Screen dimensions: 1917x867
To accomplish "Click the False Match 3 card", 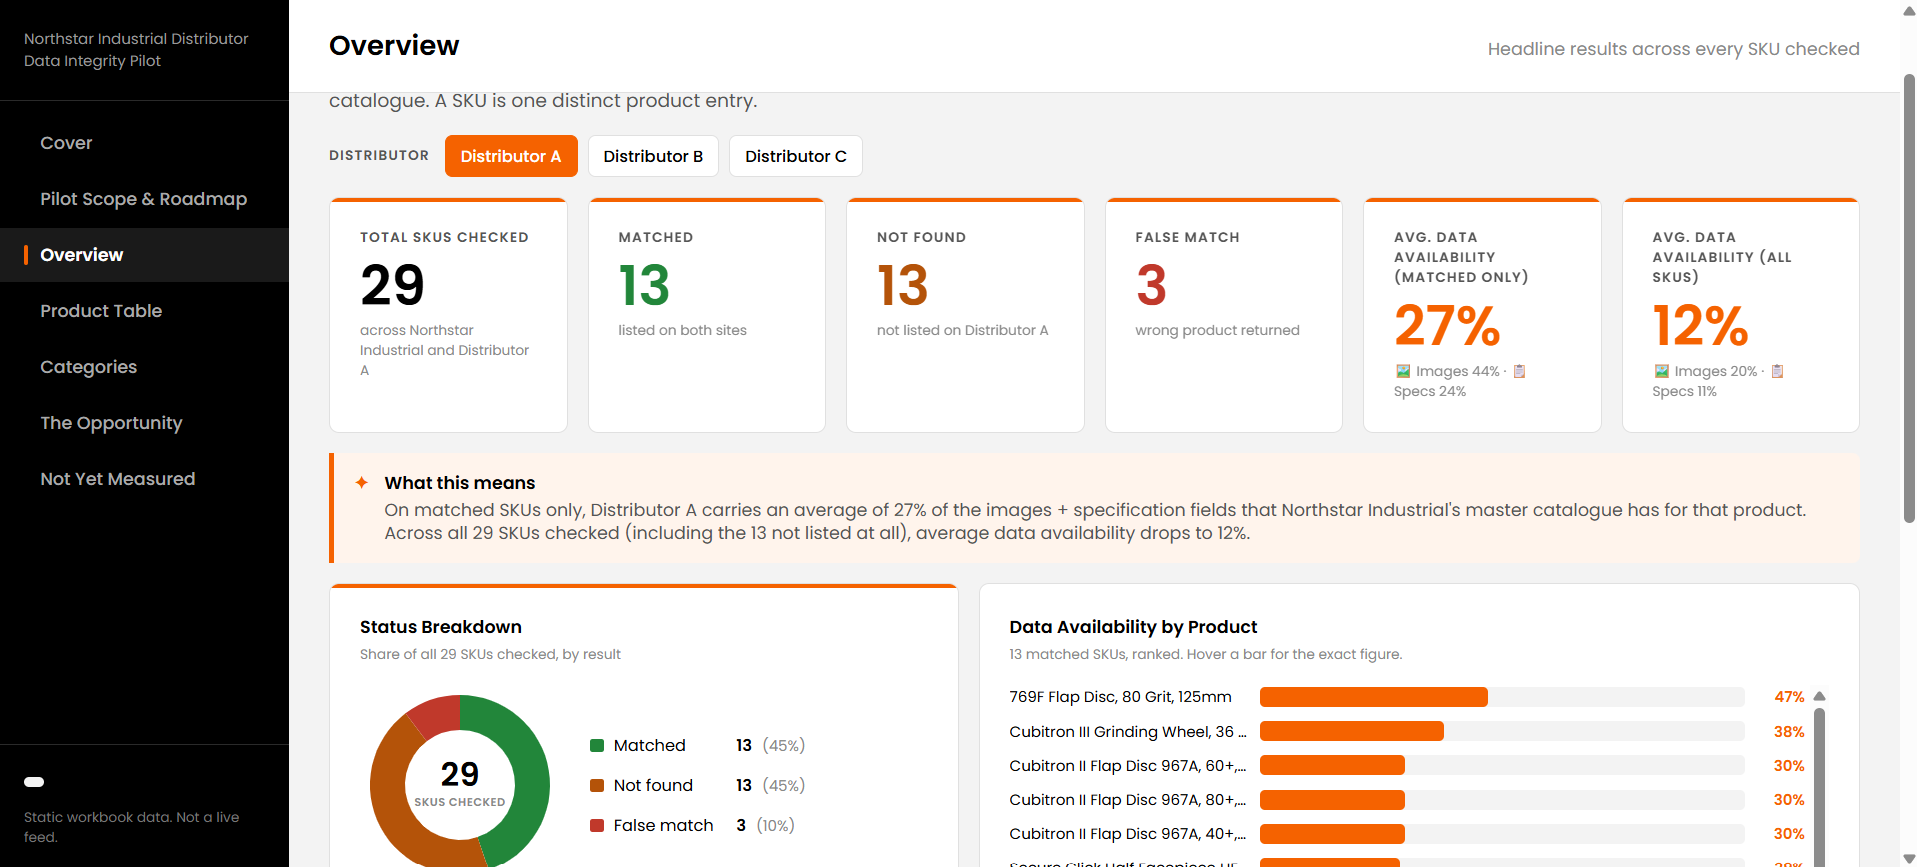I will click(x=1224, y=315).
